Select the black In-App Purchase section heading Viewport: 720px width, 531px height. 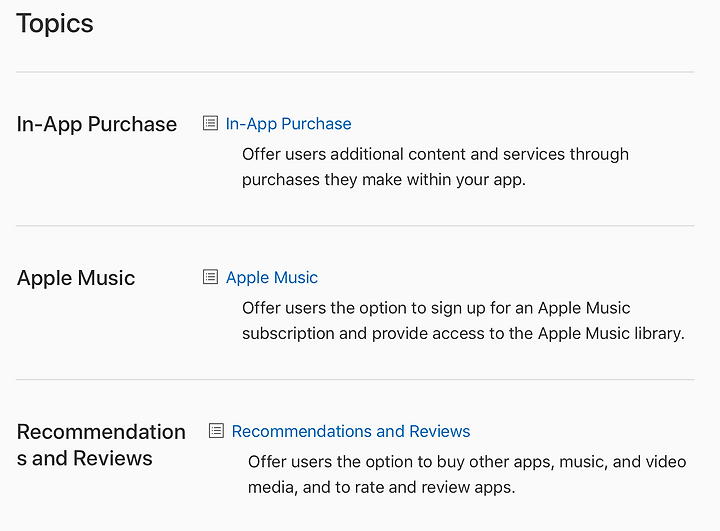tap(97, 124)
